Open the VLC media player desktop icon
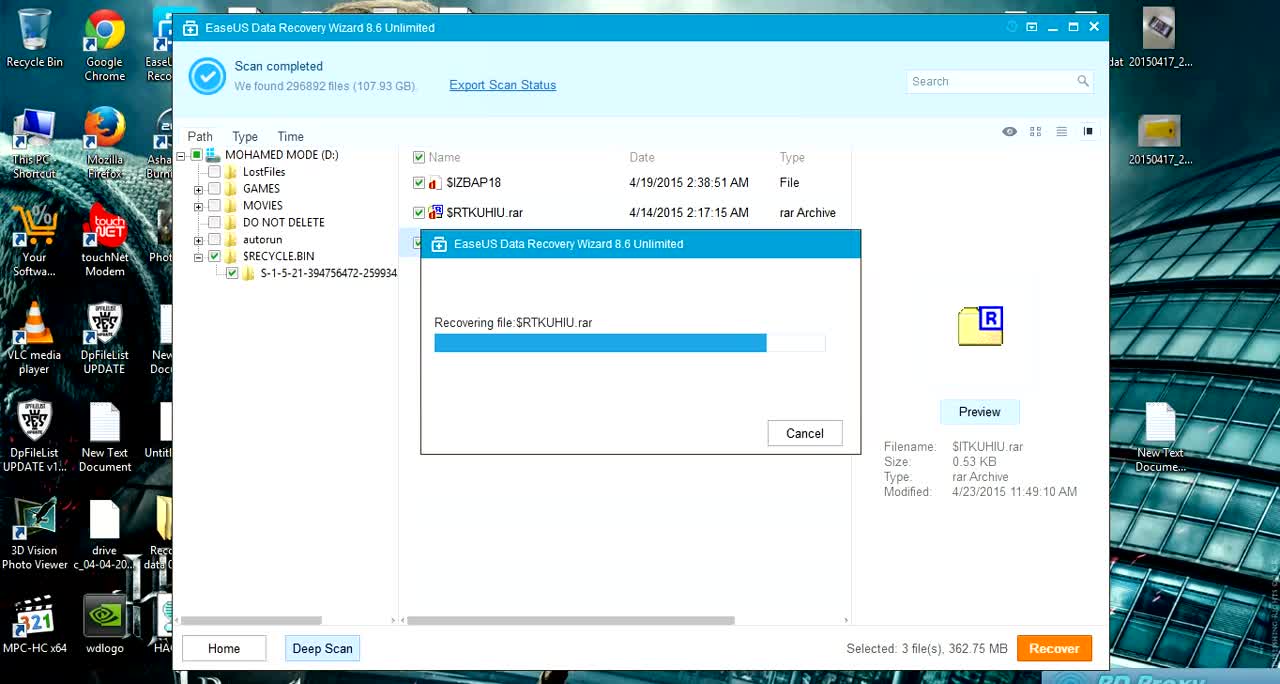 coord(34,339)
